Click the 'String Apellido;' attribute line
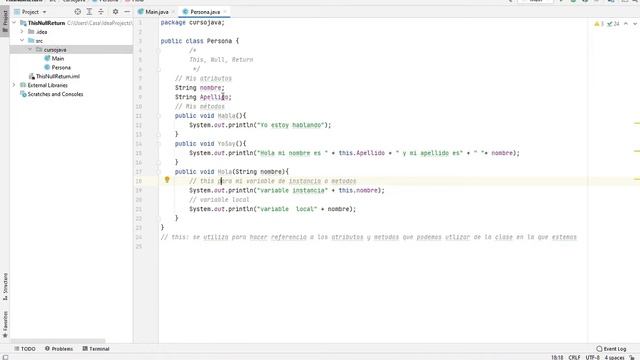640x360 pixels. point(203,97)
